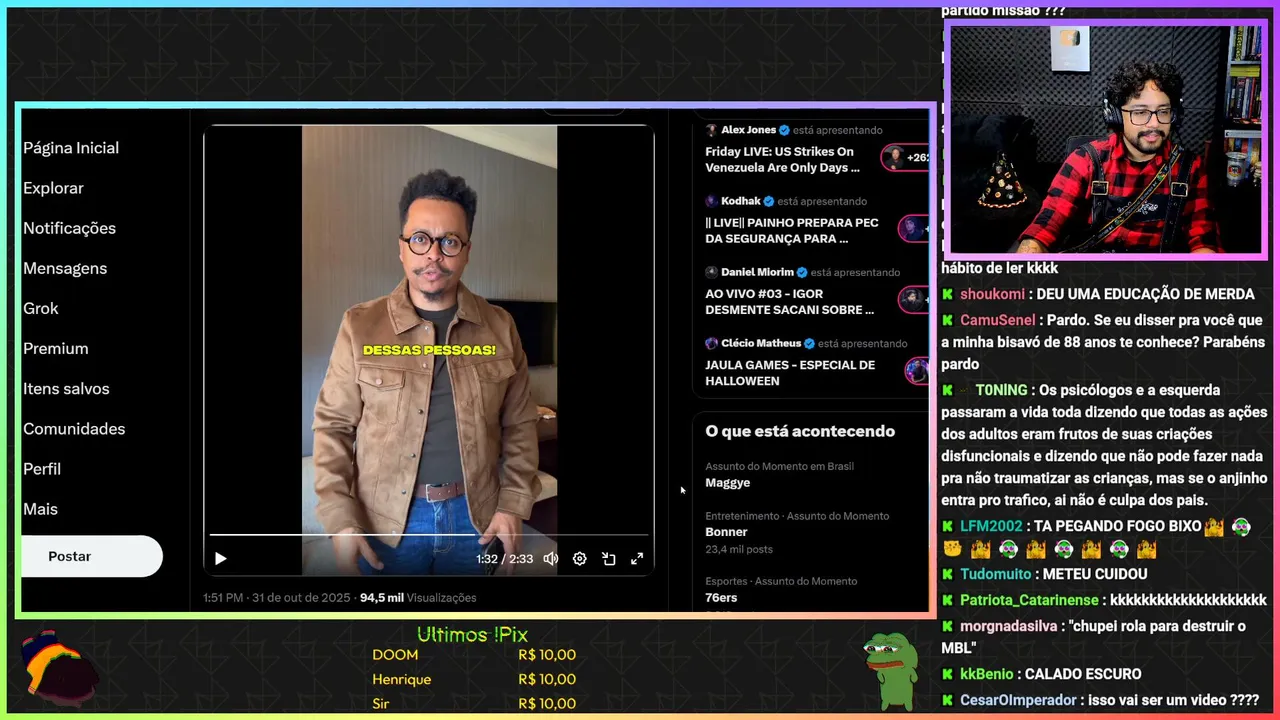Screen dimensions: 1280x720
Task: Play the video with the play button
Action: [220, 559]
